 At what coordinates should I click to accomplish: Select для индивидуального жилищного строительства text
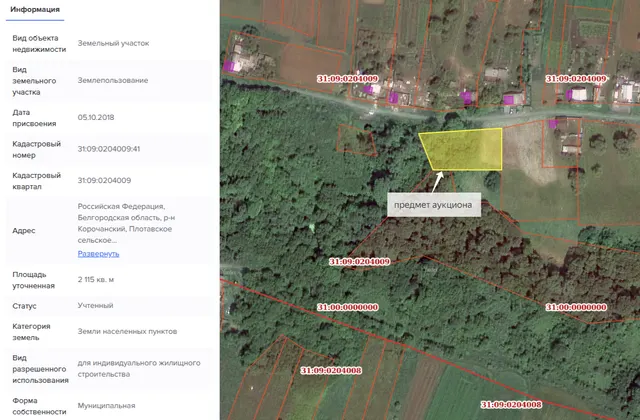click(139, 369)
